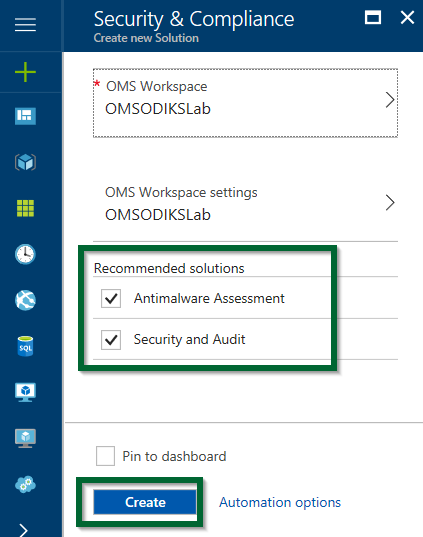
Task: Open the Automation options link
Action: (x=280, y=502)
